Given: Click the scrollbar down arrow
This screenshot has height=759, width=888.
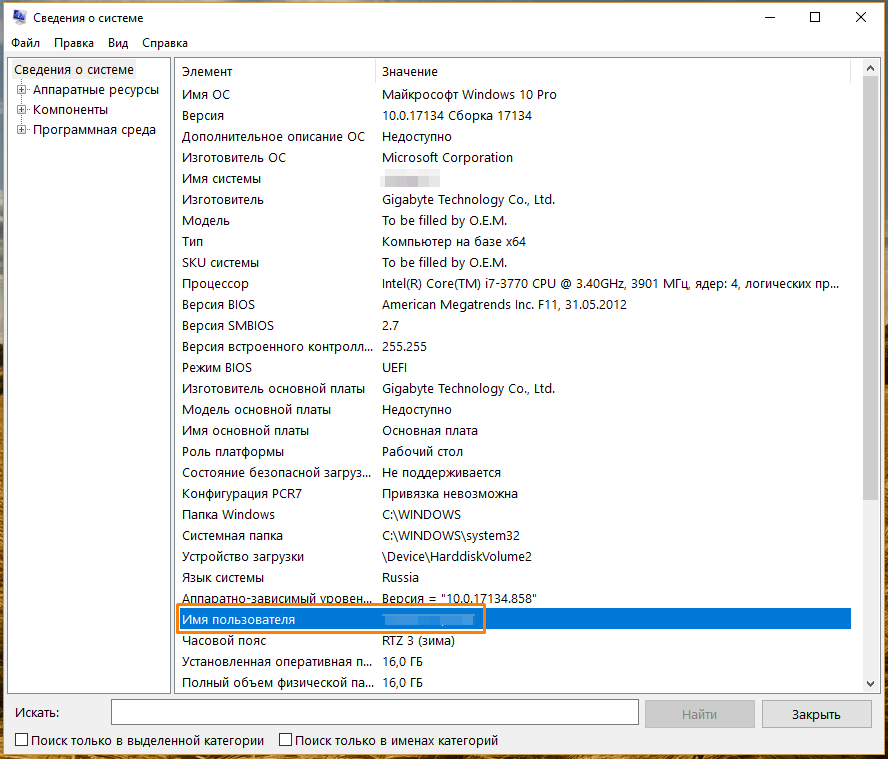Looking at the screenshot, I should click(870, 684).
